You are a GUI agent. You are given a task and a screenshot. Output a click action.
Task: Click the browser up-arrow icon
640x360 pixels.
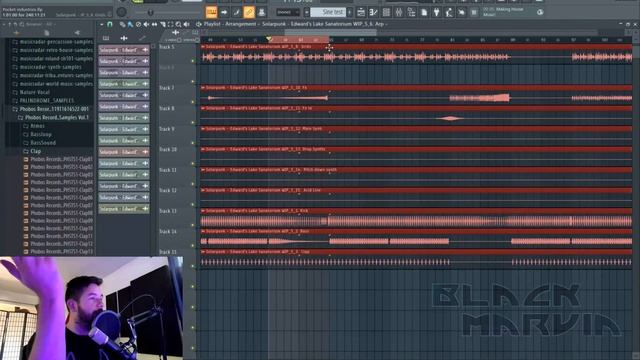[10, 24]
